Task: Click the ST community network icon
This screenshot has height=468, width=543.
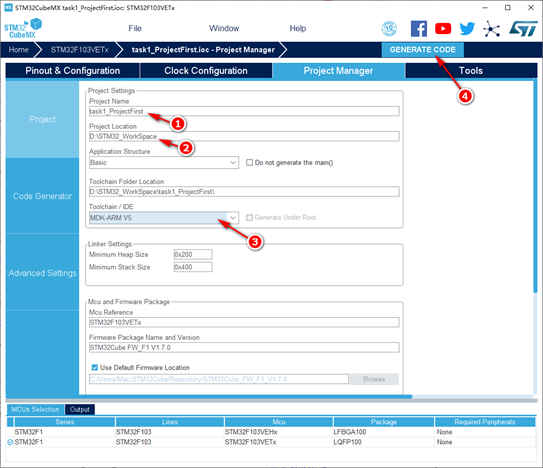Action: (x=491, y=29)
